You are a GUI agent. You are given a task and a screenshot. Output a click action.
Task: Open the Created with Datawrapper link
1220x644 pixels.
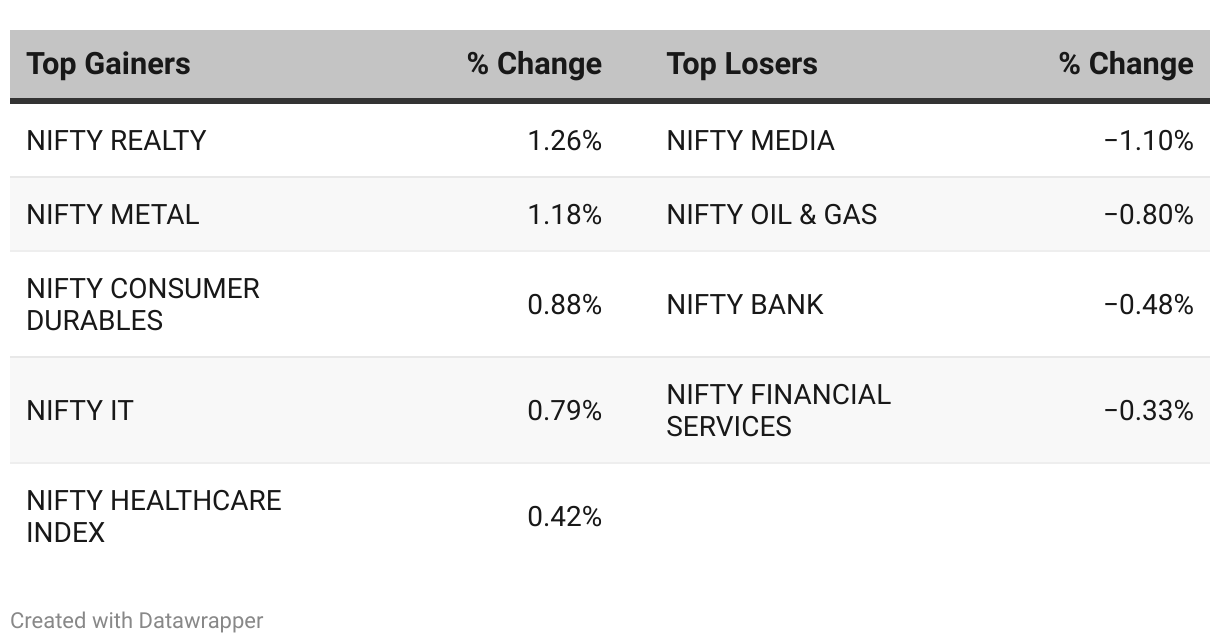pos(137,621)
